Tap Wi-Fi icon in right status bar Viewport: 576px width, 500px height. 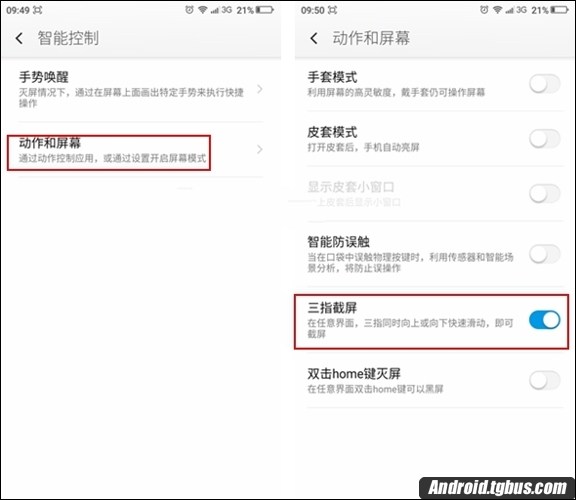(497, 10)
